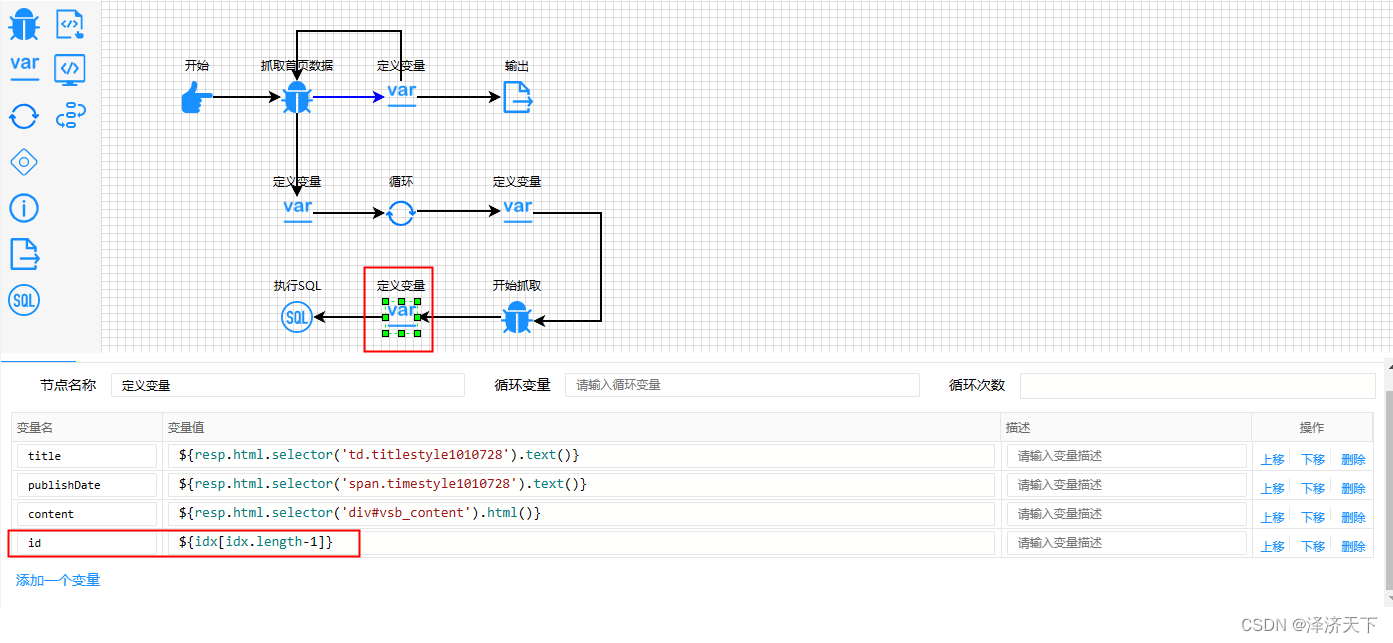Click 删除 in the id row
The height and width of the screenshot is (643, 1393).
[x=1353, y=547]
